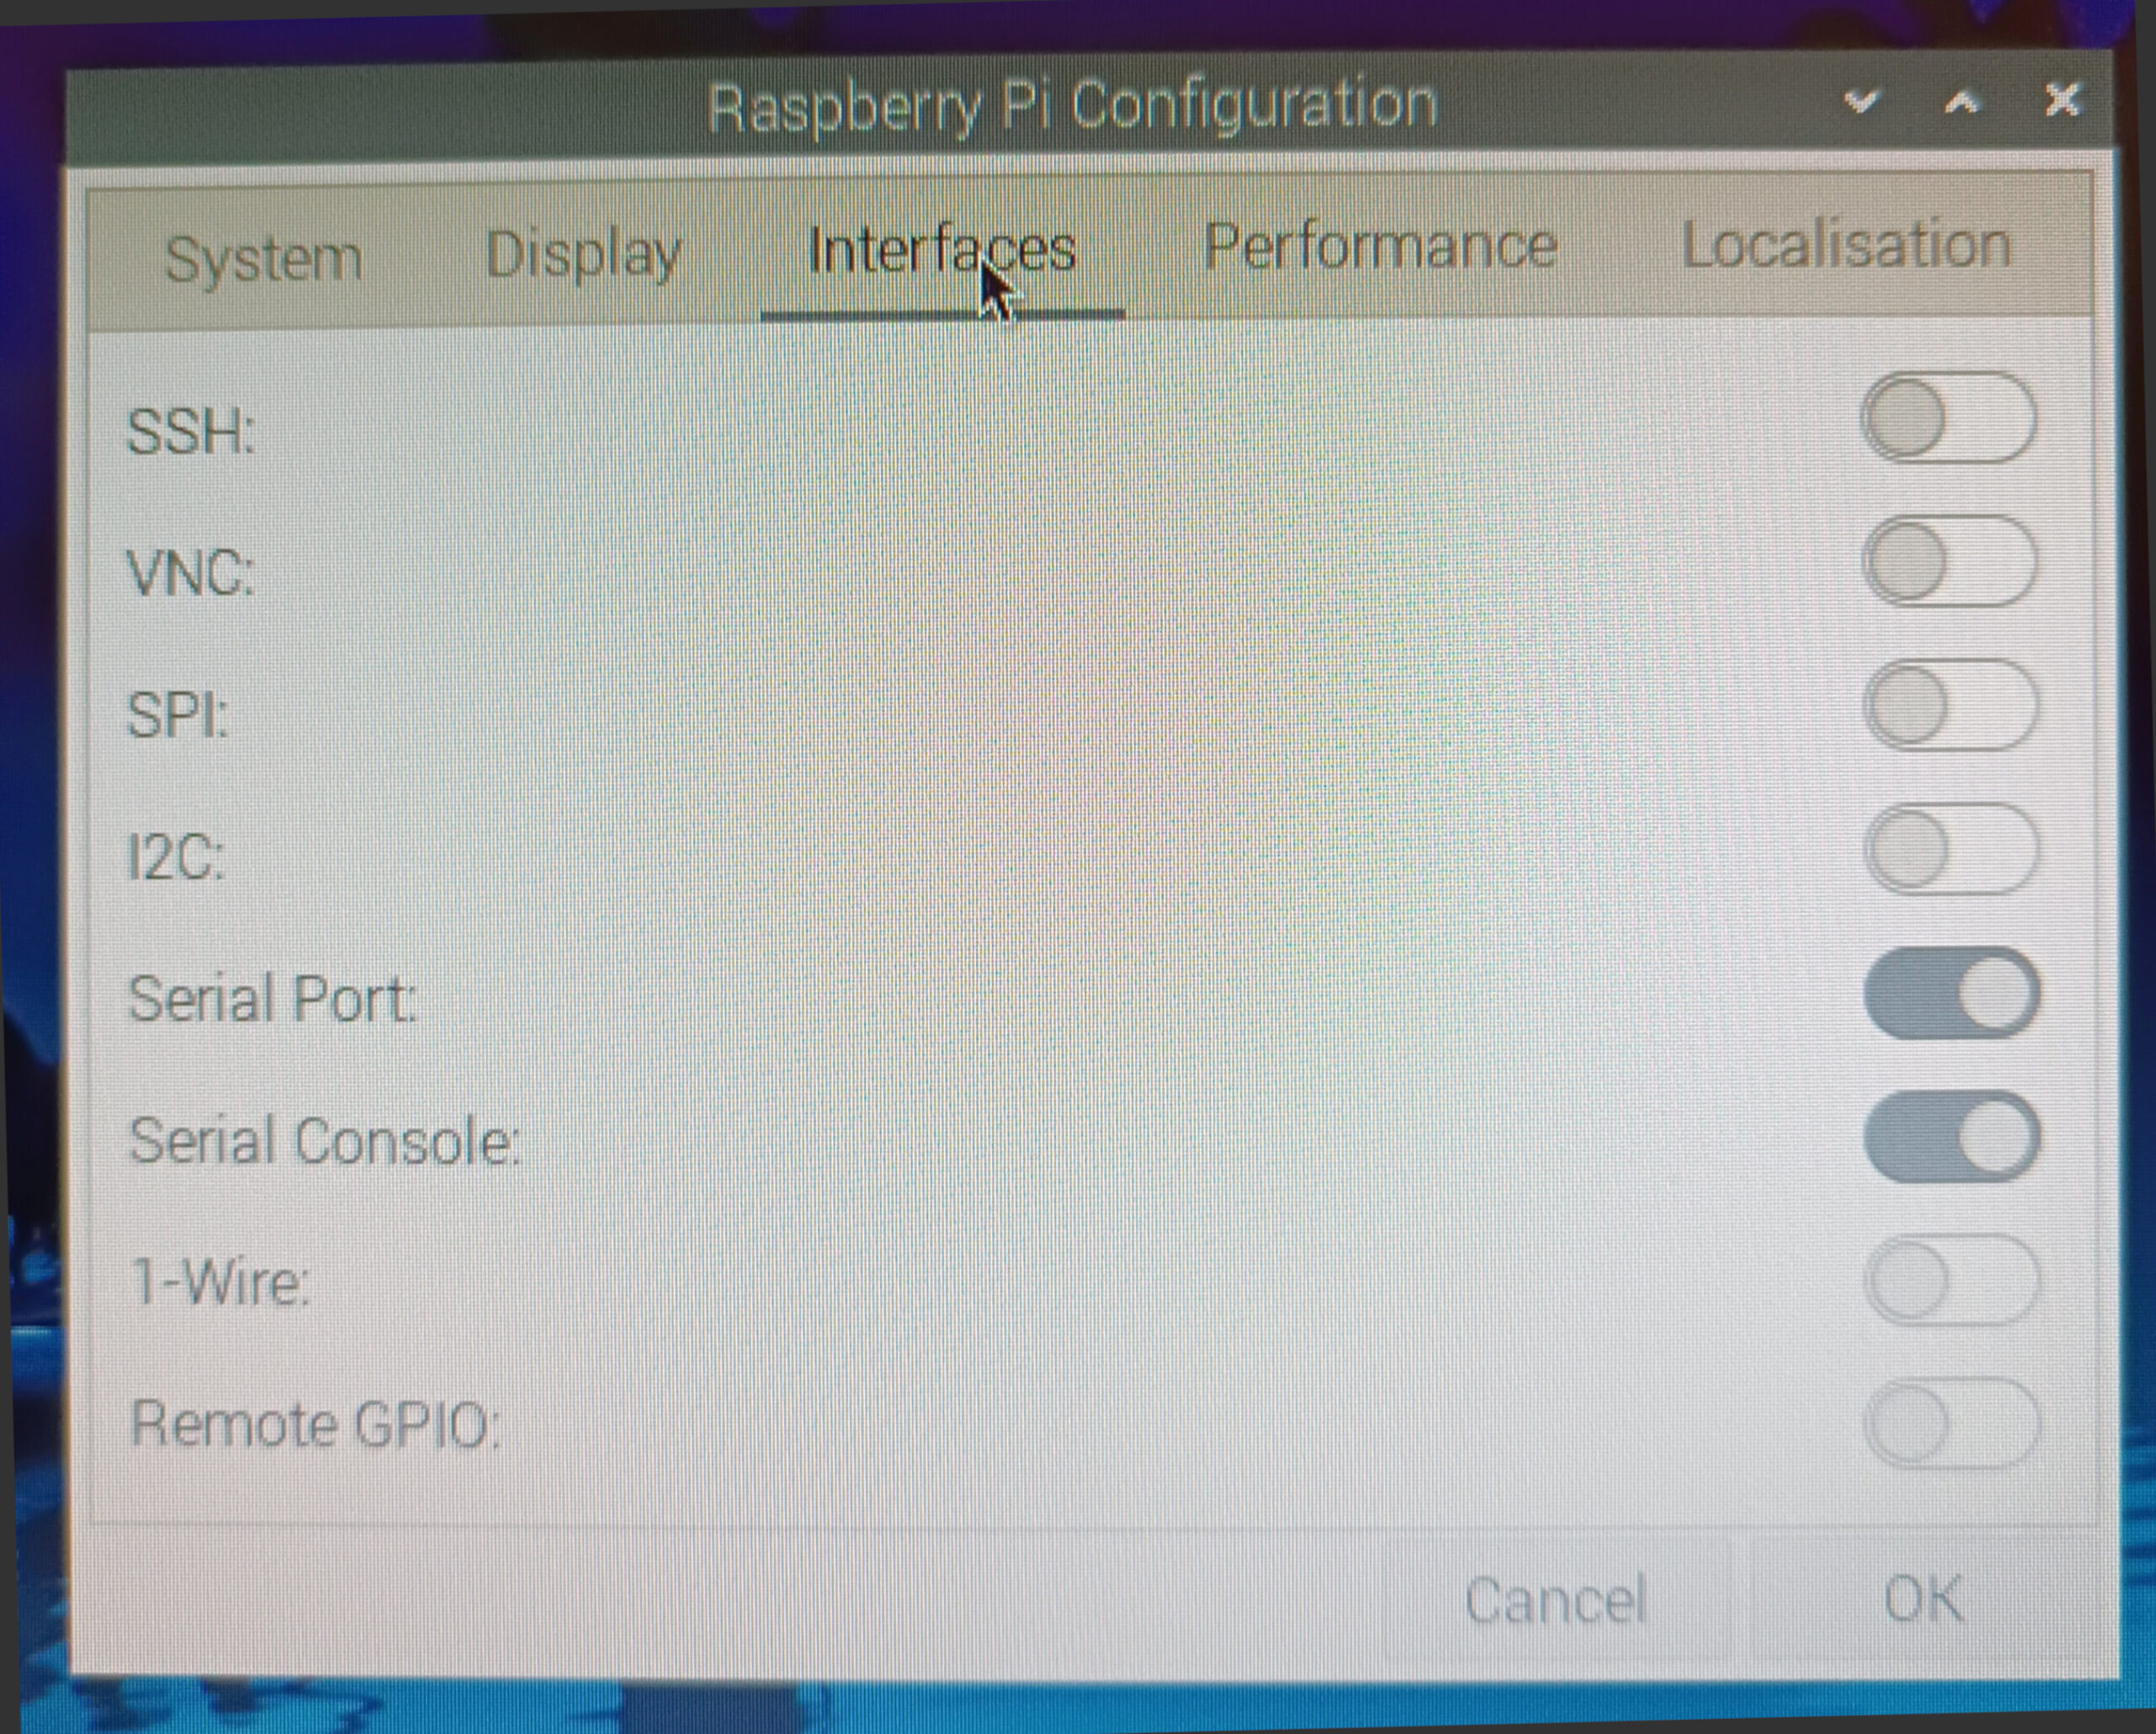Viewport: 2156px width, 1734px height.
Task: Click the Cancel button
Action: (x=1555, y=1601)
